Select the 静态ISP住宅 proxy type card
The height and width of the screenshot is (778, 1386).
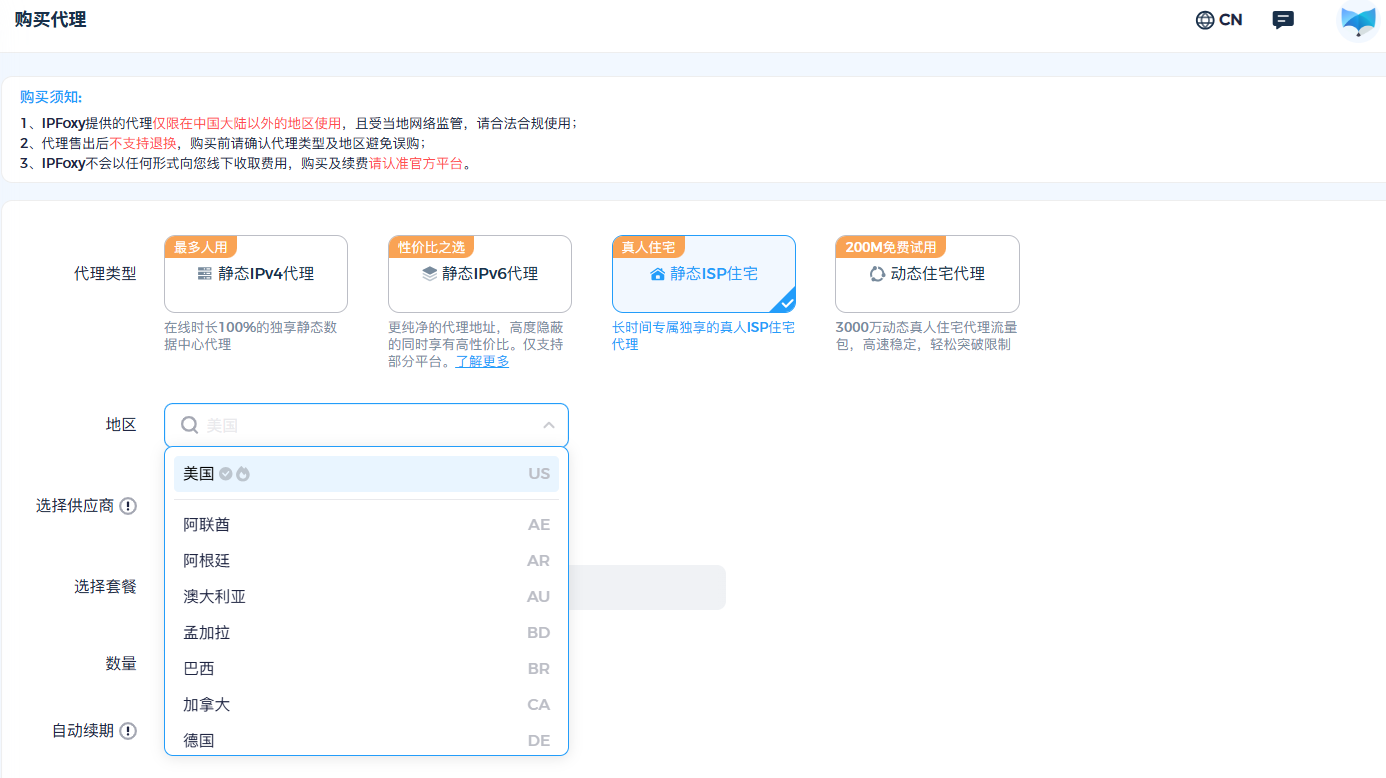[x=704, y=274]
